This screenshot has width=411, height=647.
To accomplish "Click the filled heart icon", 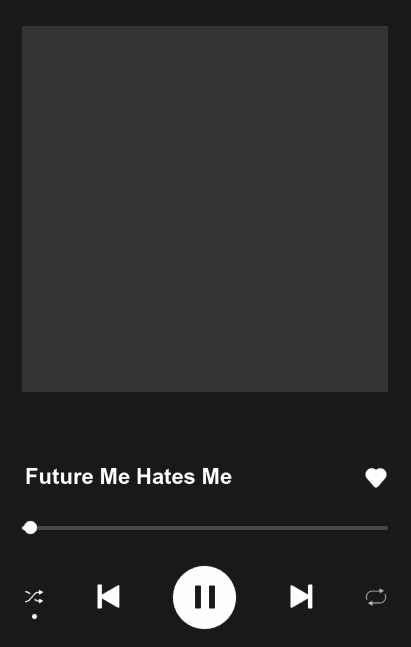I will pyautogui.click(x=376, y=478).
